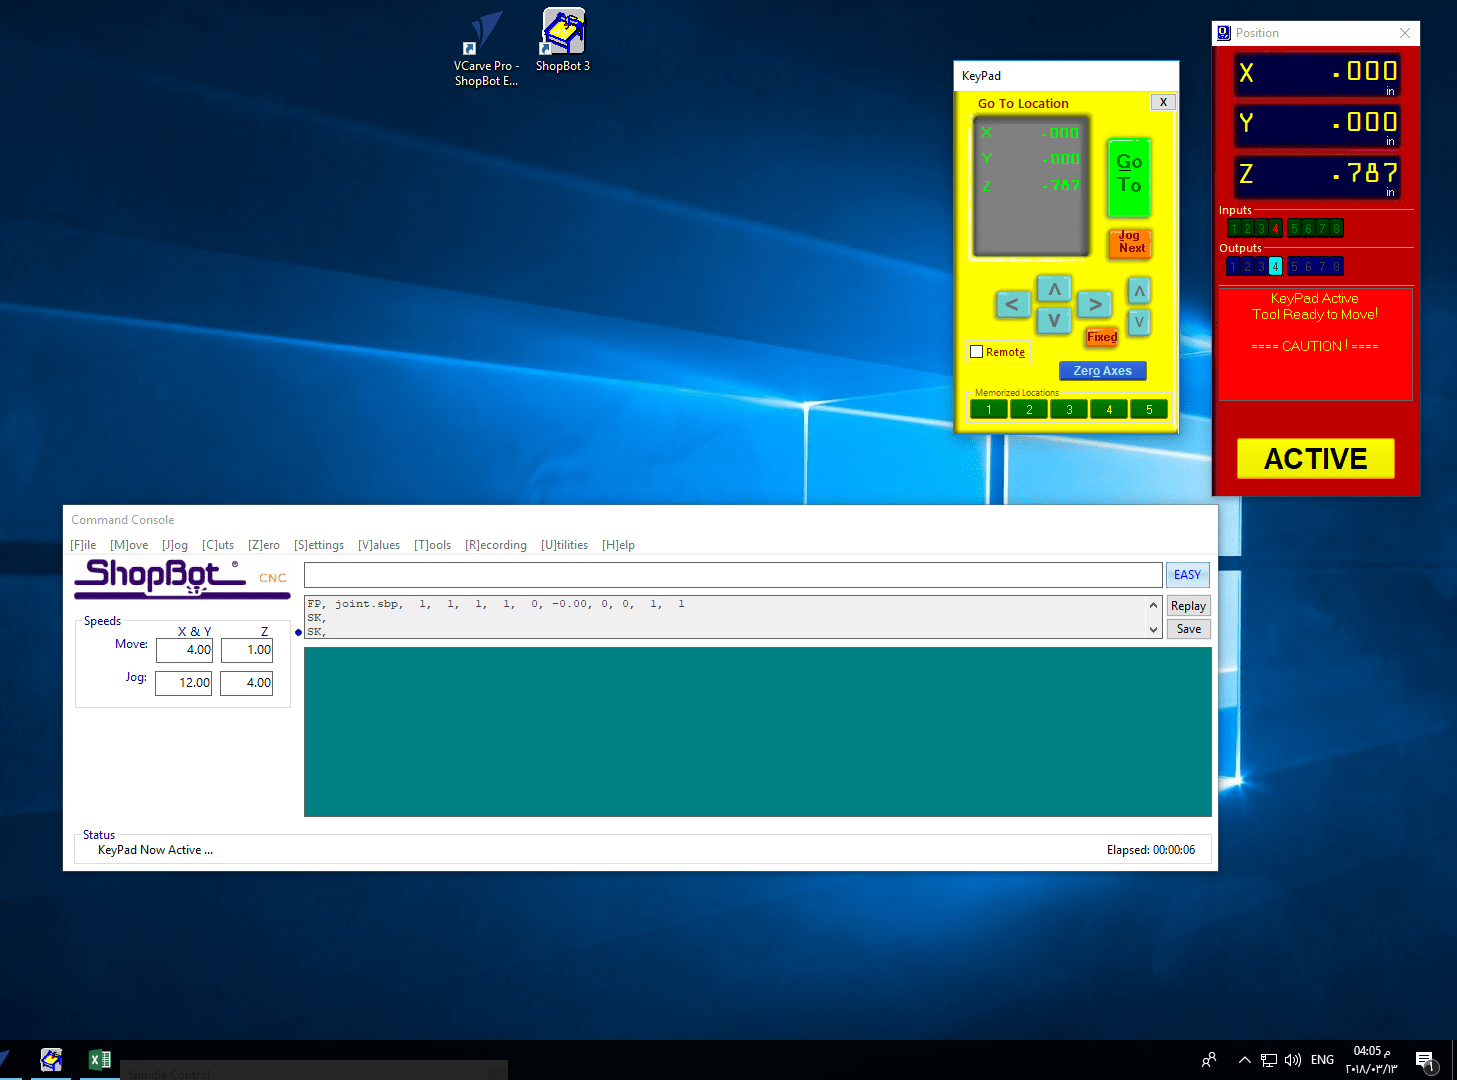Click the Y-minus down arrow in KeyPad
This screenshot has height=1080, width=1457.
pos(1054,321)
